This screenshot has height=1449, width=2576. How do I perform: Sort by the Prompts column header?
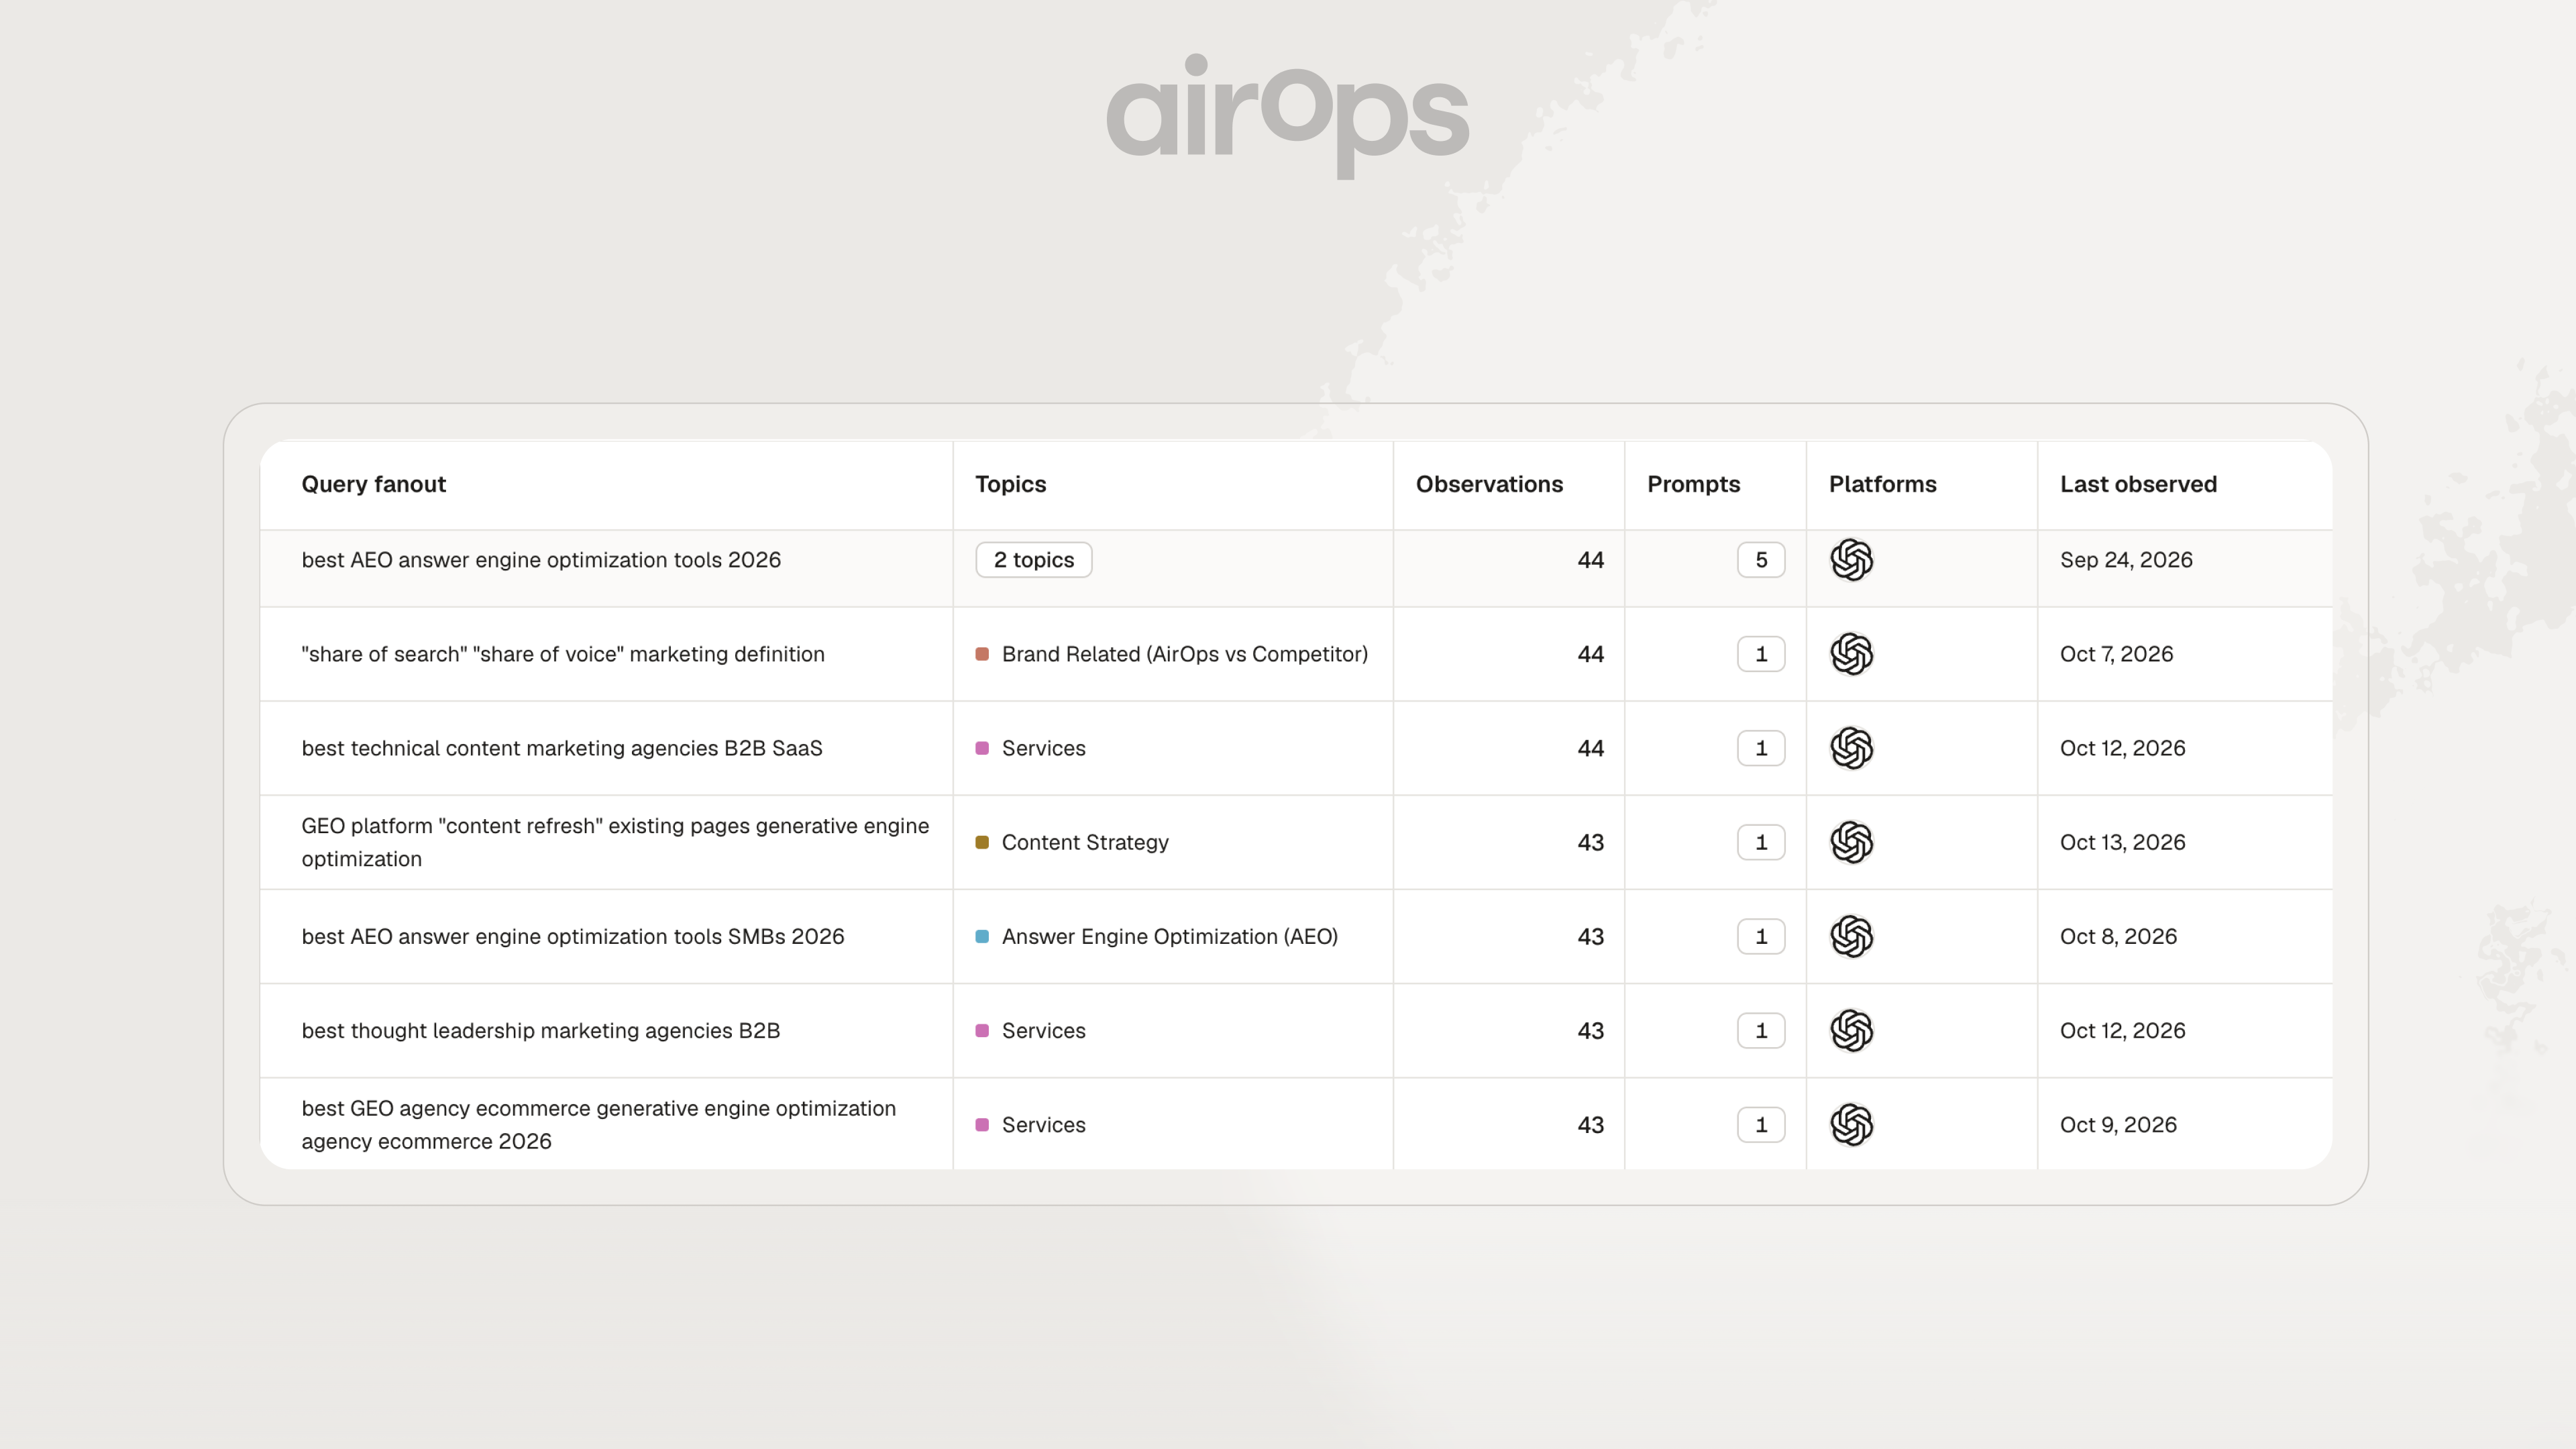tap(1693, 484)
